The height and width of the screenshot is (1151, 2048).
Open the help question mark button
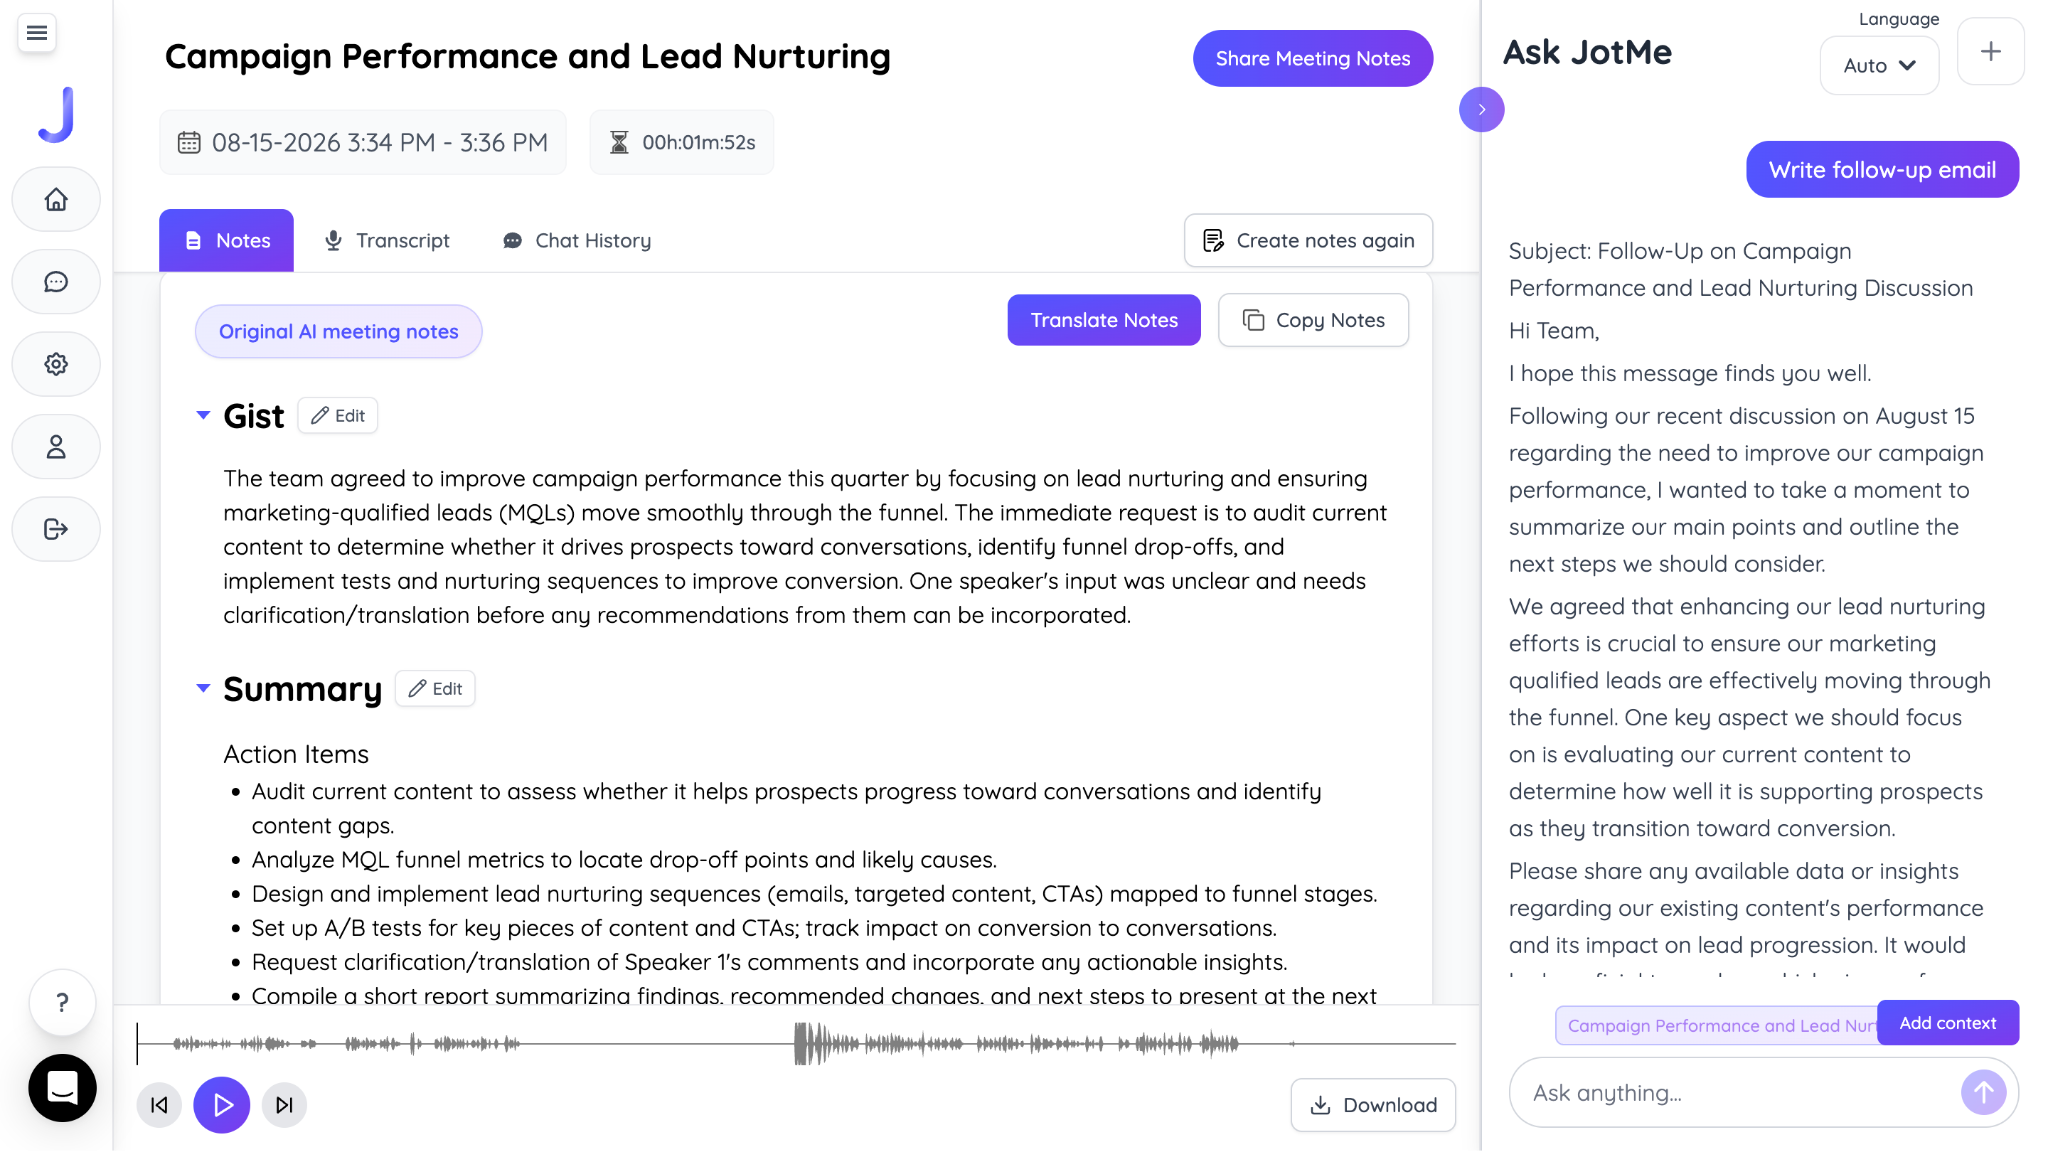62,1003
